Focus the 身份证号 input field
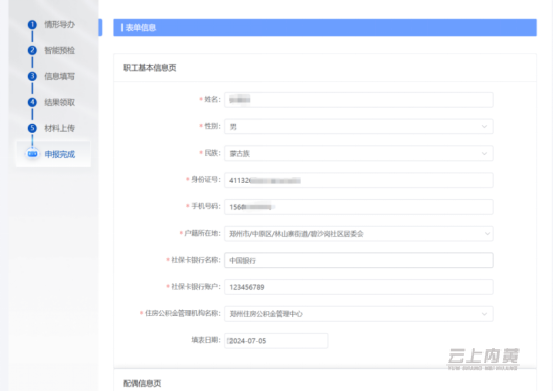The image size is (554, 392). coord(359,180)
